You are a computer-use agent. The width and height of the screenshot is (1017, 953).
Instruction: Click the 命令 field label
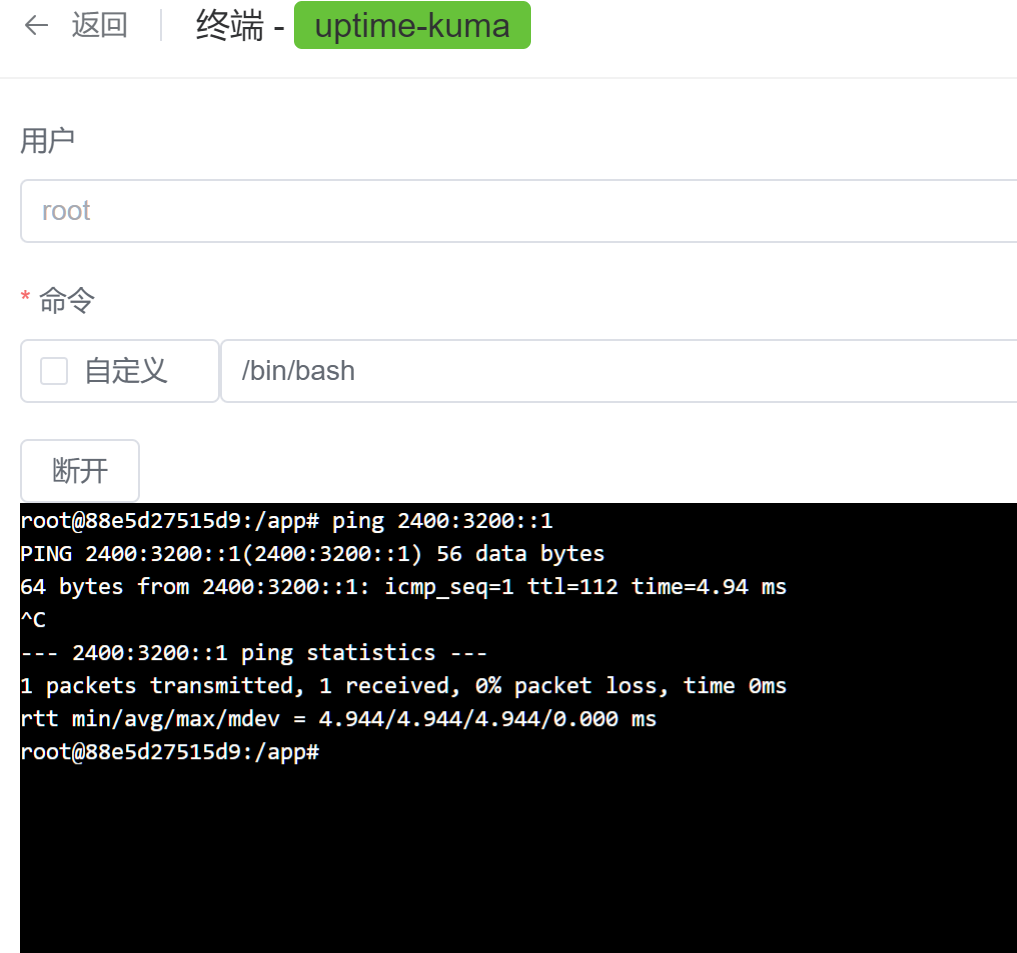click(67, 300)
